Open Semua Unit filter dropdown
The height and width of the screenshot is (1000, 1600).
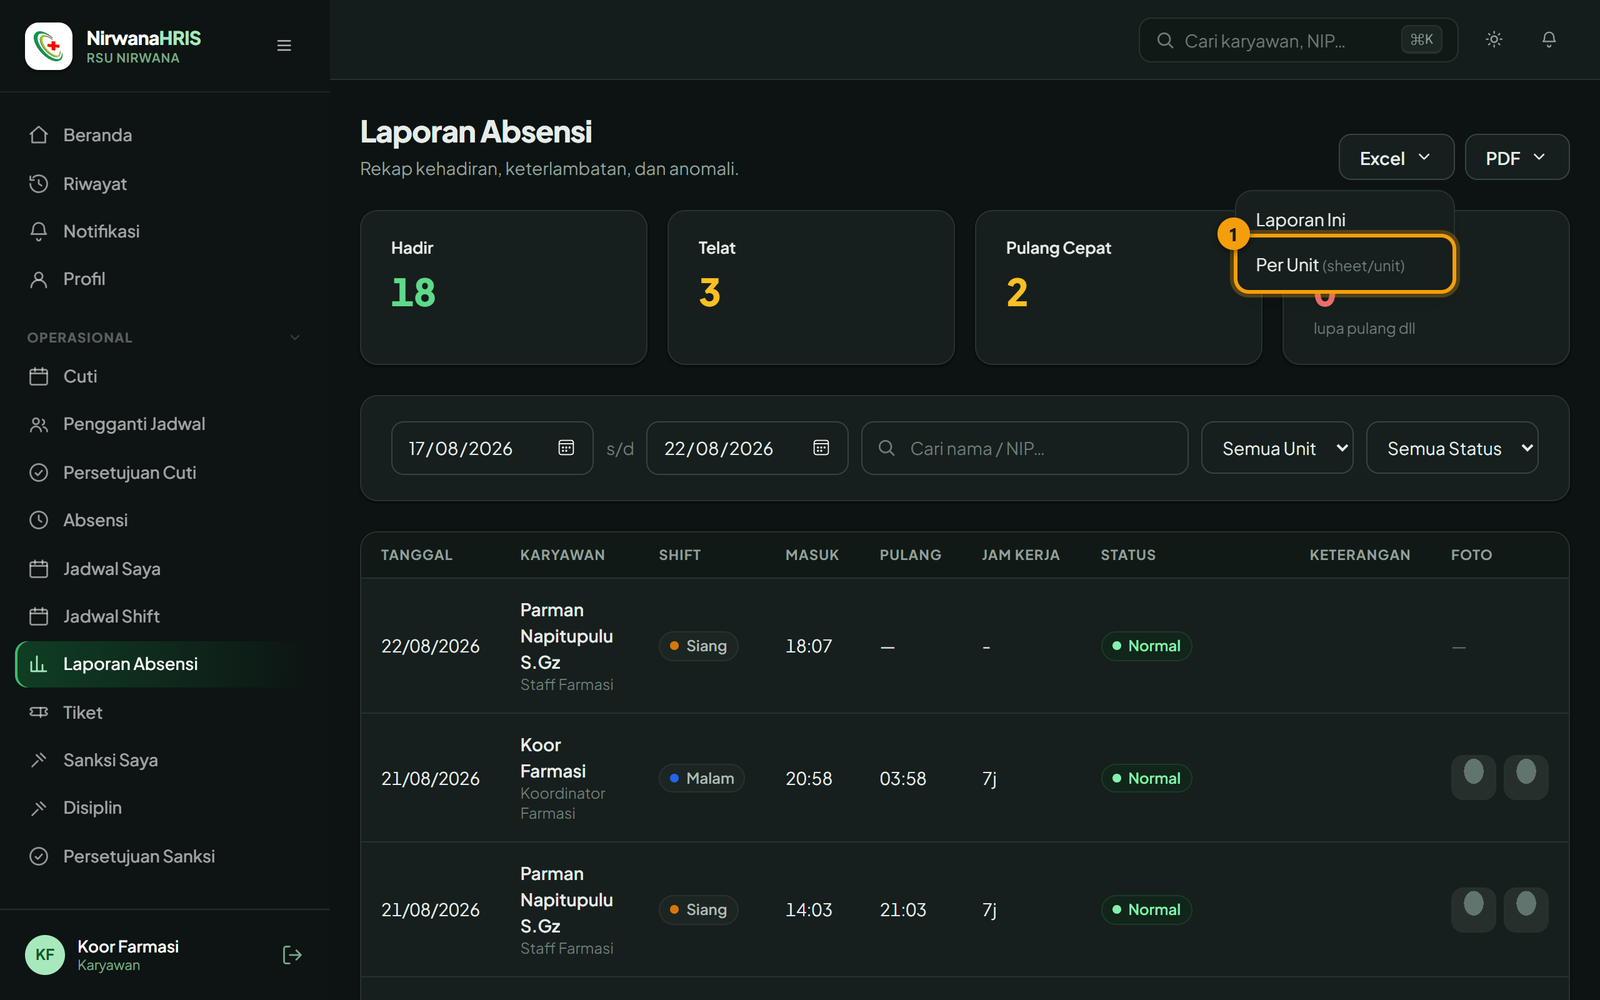pos(1277,448)
